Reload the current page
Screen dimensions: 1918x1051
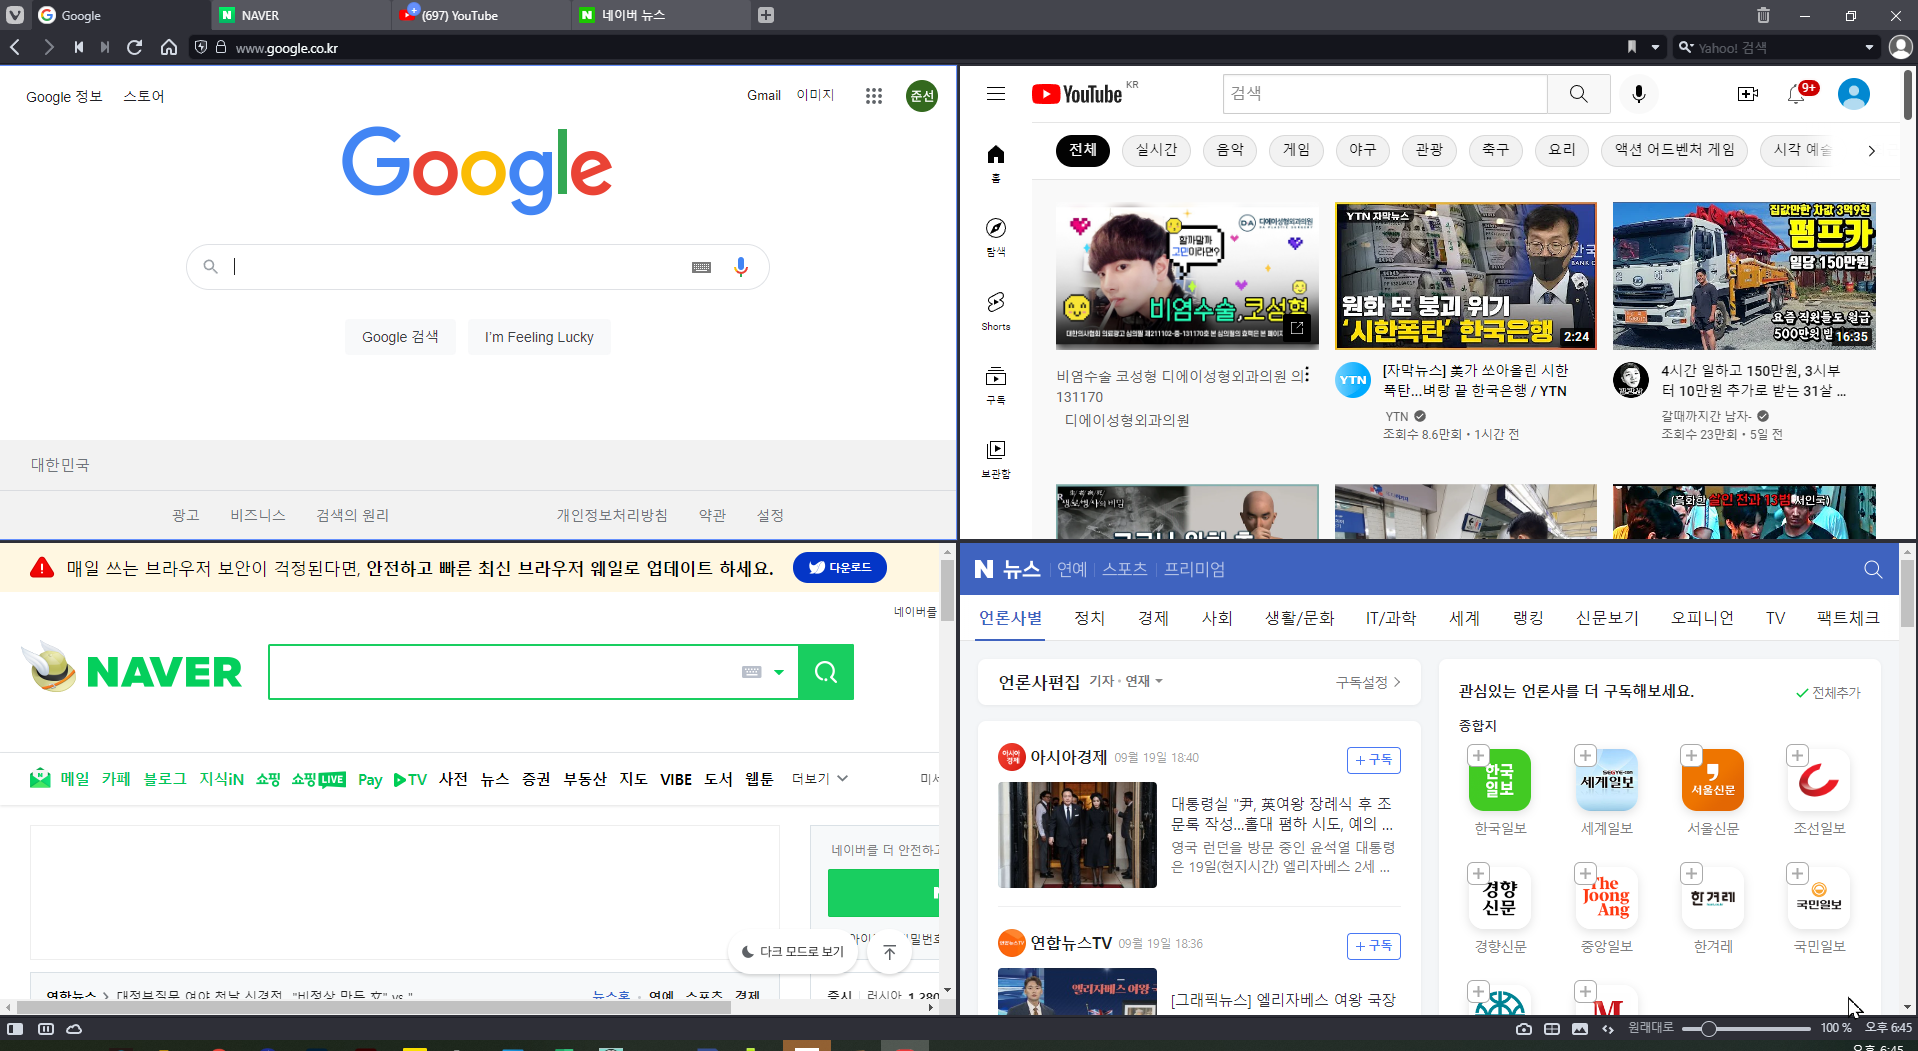[x=135, y=47]
